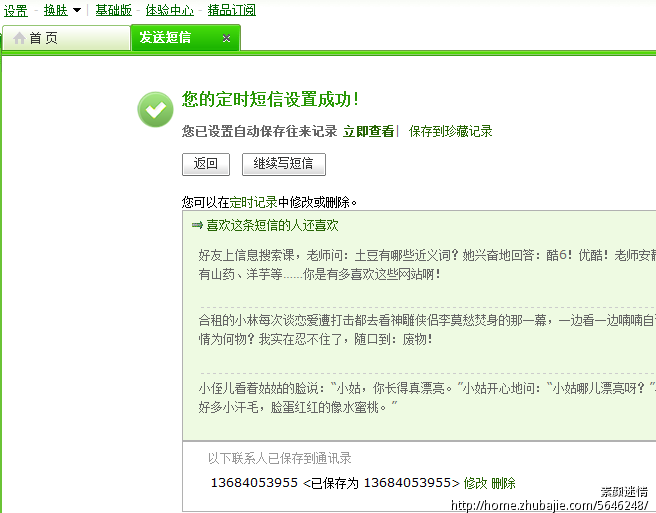This screenshot has height=513, width=656.
Task: Switch to 基础版 basic version
Action: [113, 10]
